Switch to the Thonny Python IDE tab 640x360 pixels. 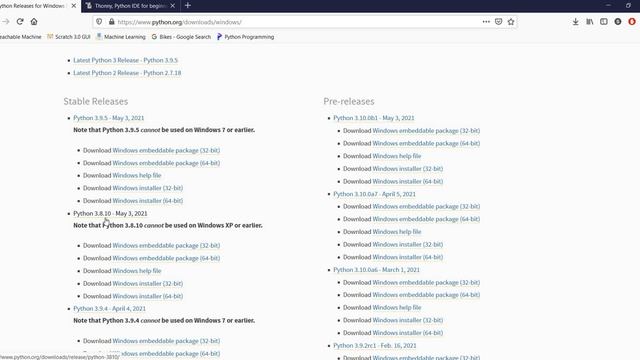pyautogui.click(x=131, y=6)
